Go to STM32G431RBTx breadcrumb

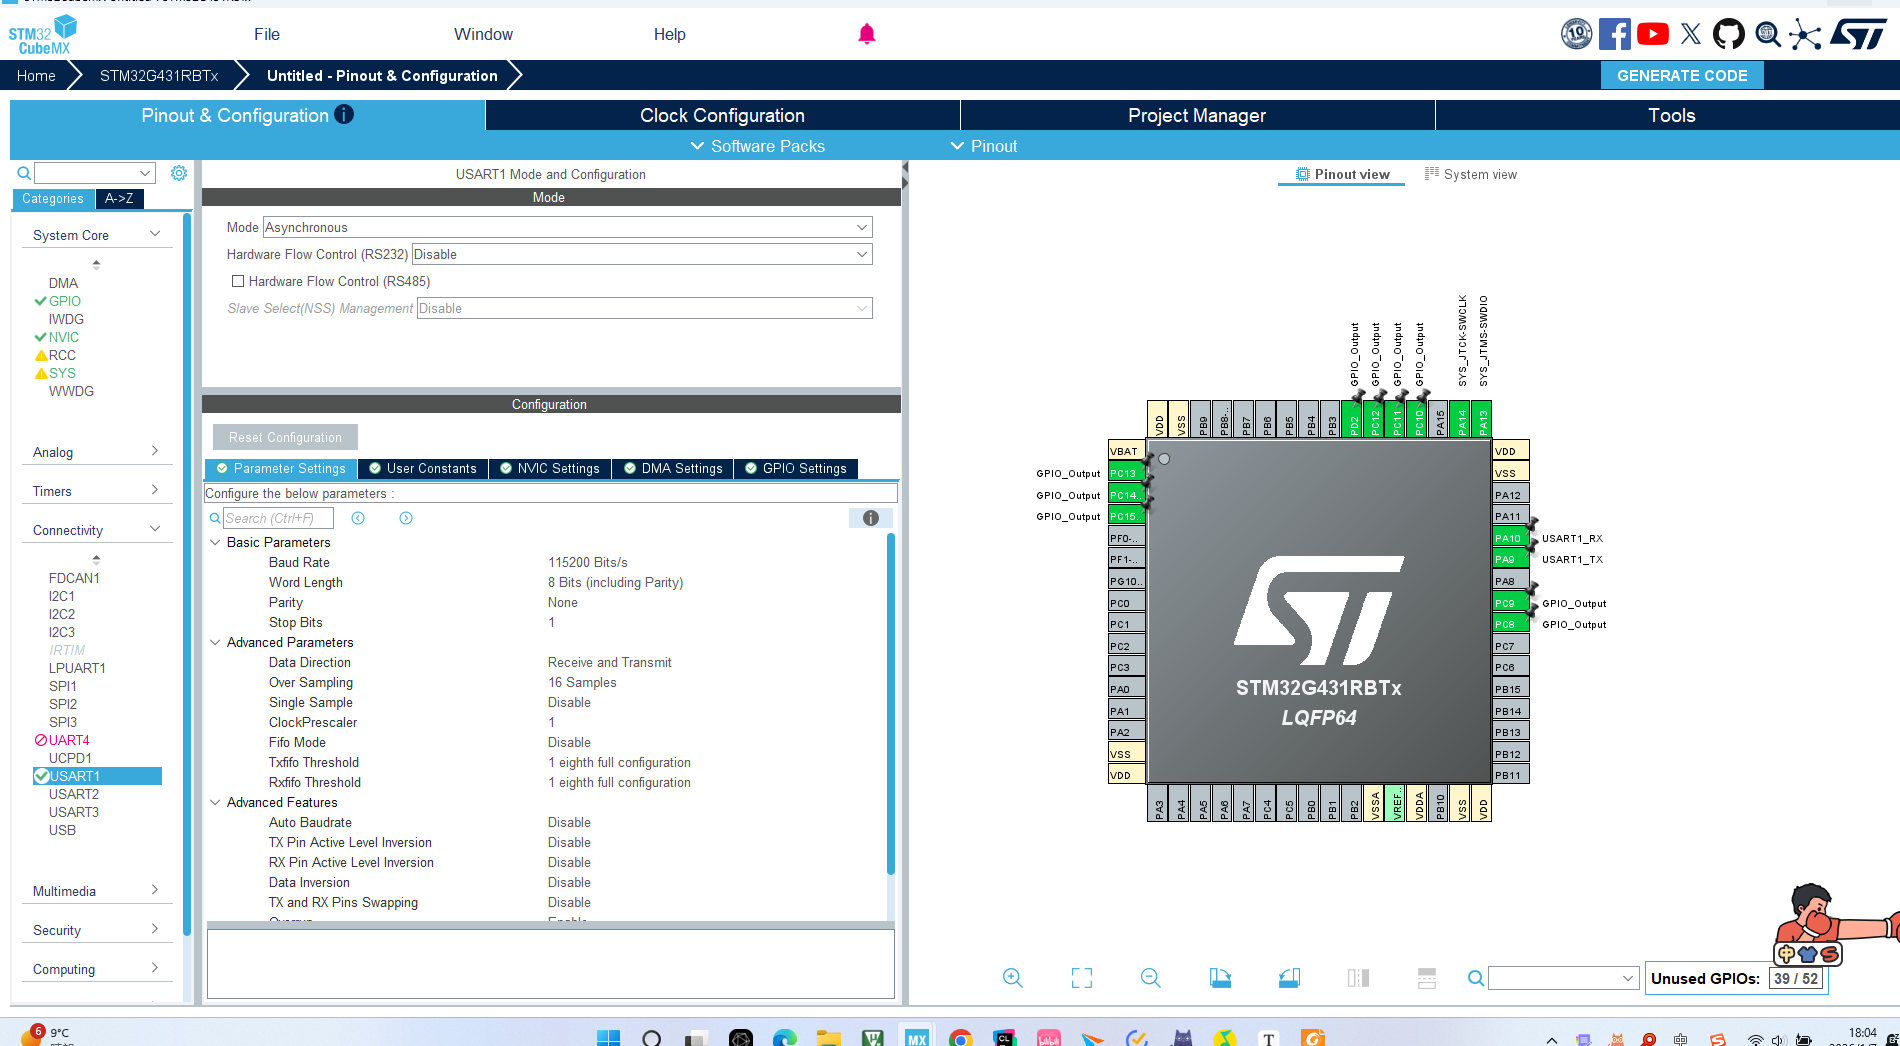[159, 75]
